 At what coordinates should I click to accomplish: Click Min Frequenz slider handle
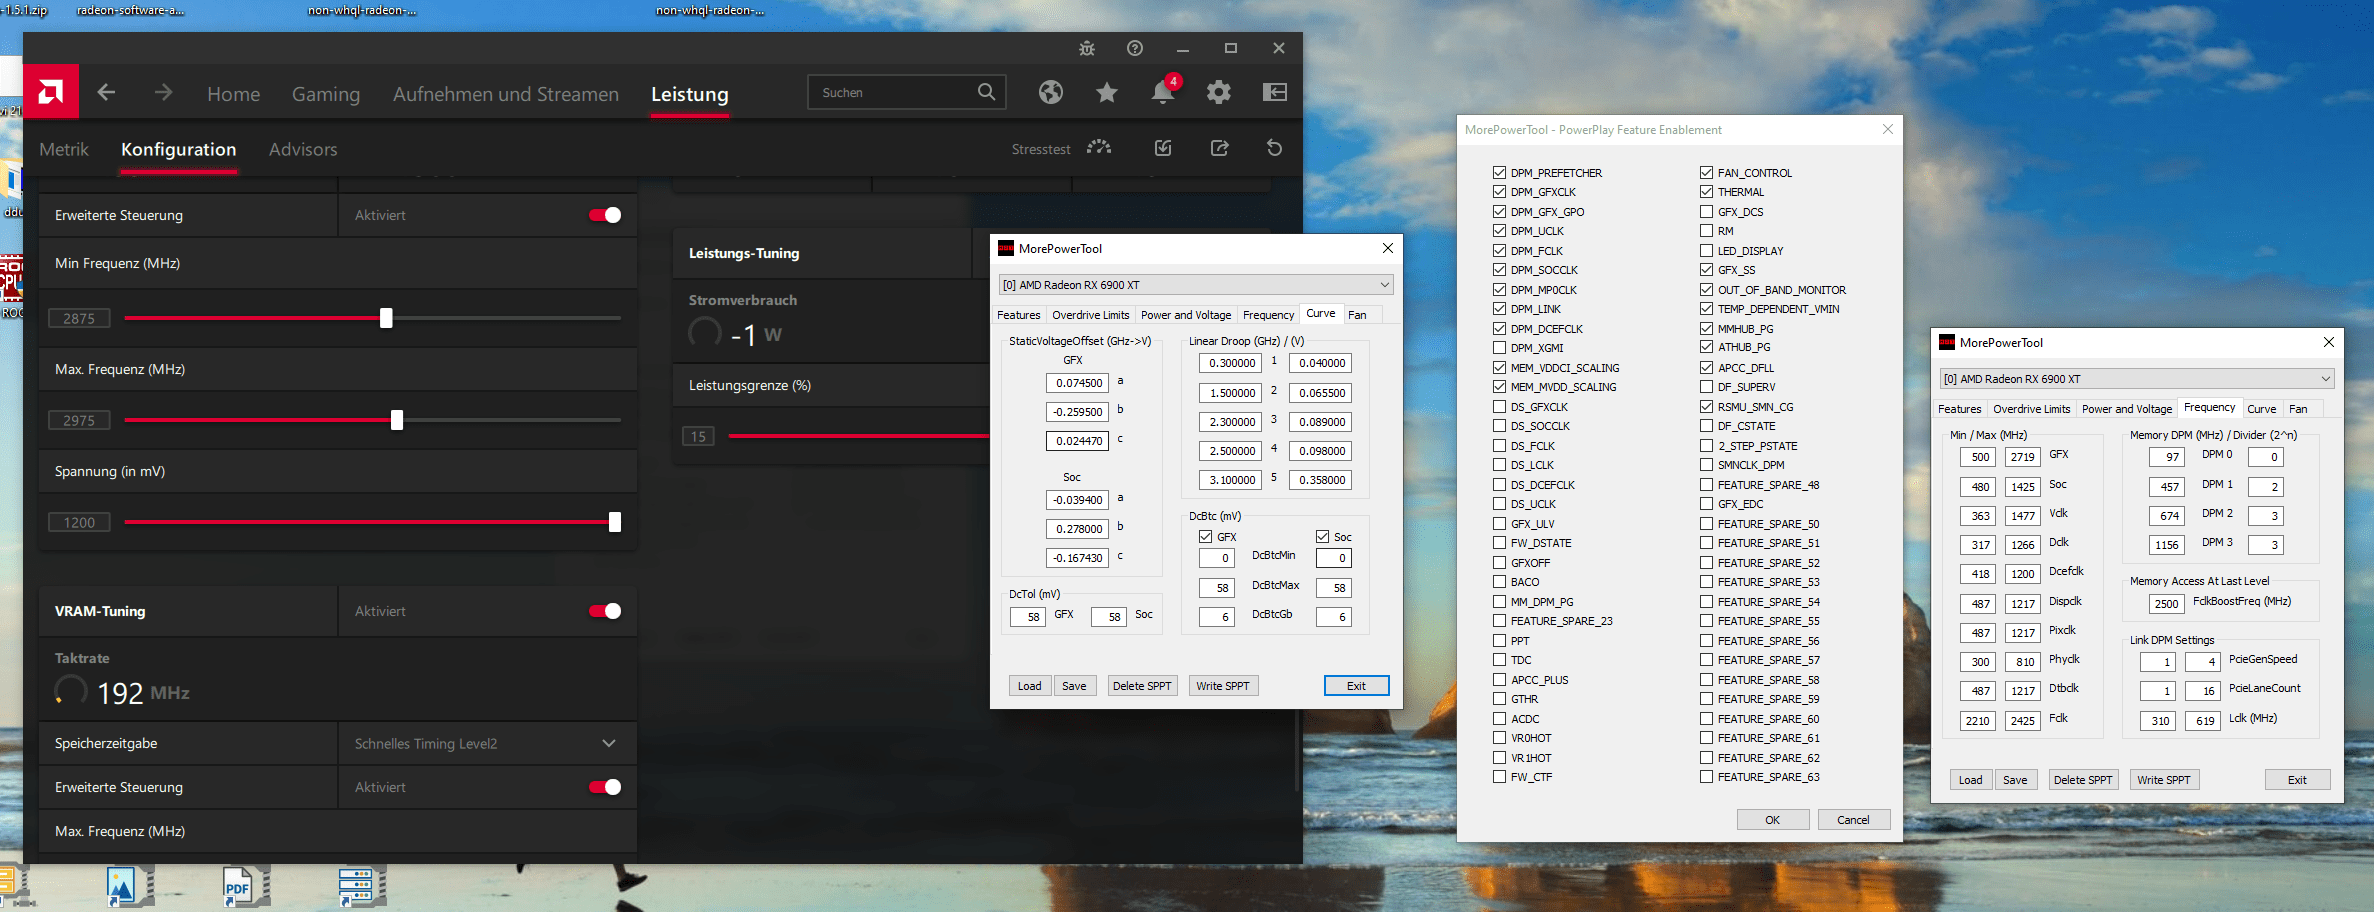386,318
